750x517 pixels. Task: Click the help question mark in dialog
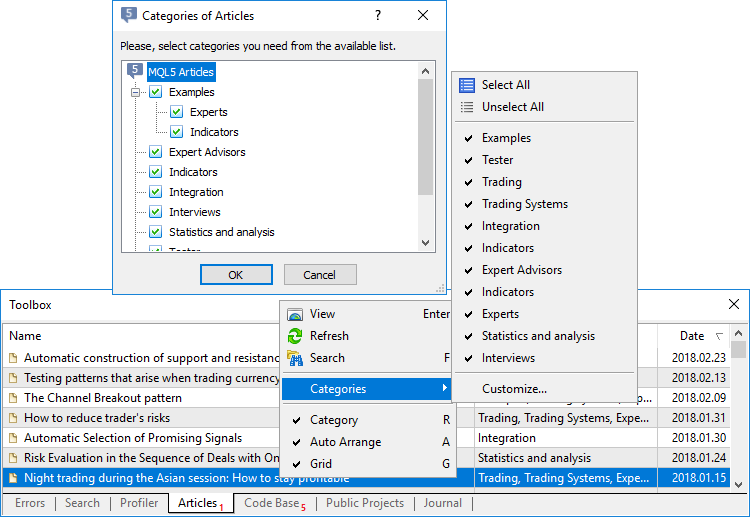click(x=378, y=16)
